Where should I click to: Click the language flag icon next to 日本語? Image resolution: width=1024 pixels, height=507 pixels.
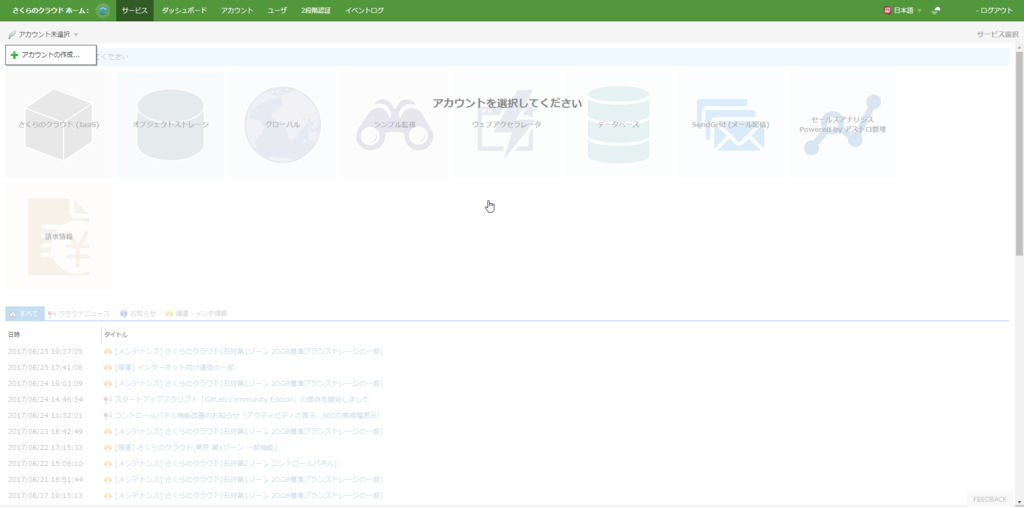(x=887, y=10)
